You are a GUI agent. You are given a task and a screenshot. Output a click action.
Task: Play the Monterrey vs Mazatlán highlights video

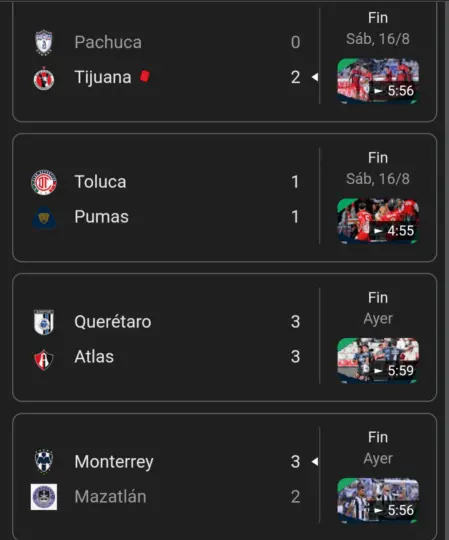point(378,501)
